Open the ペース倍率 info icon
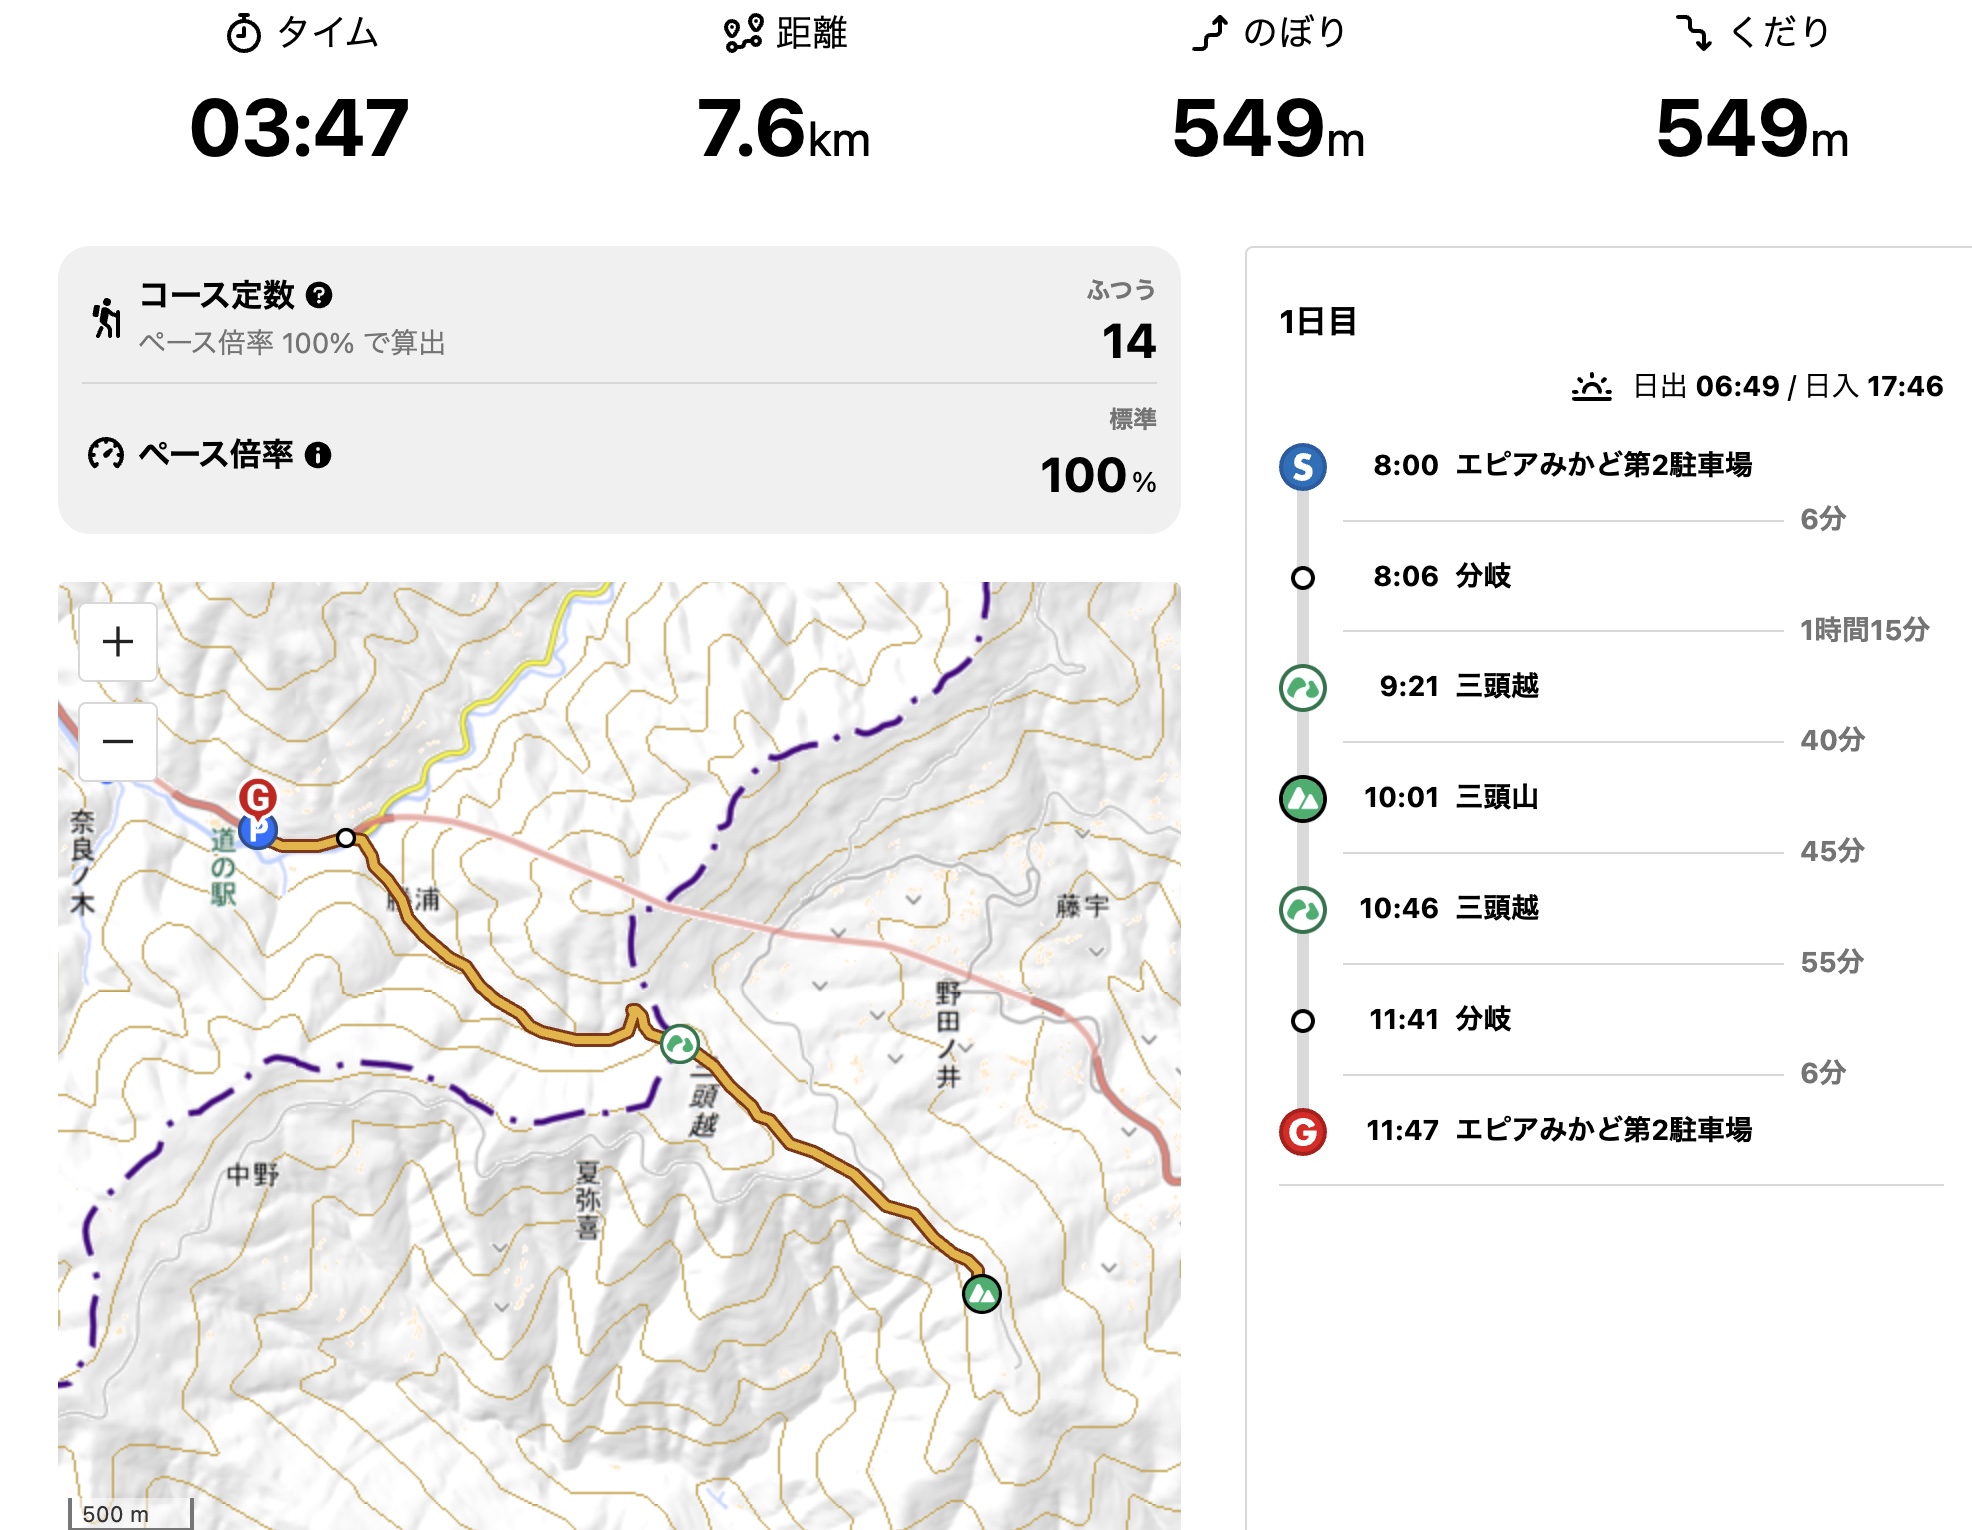 tap(318, 455)
